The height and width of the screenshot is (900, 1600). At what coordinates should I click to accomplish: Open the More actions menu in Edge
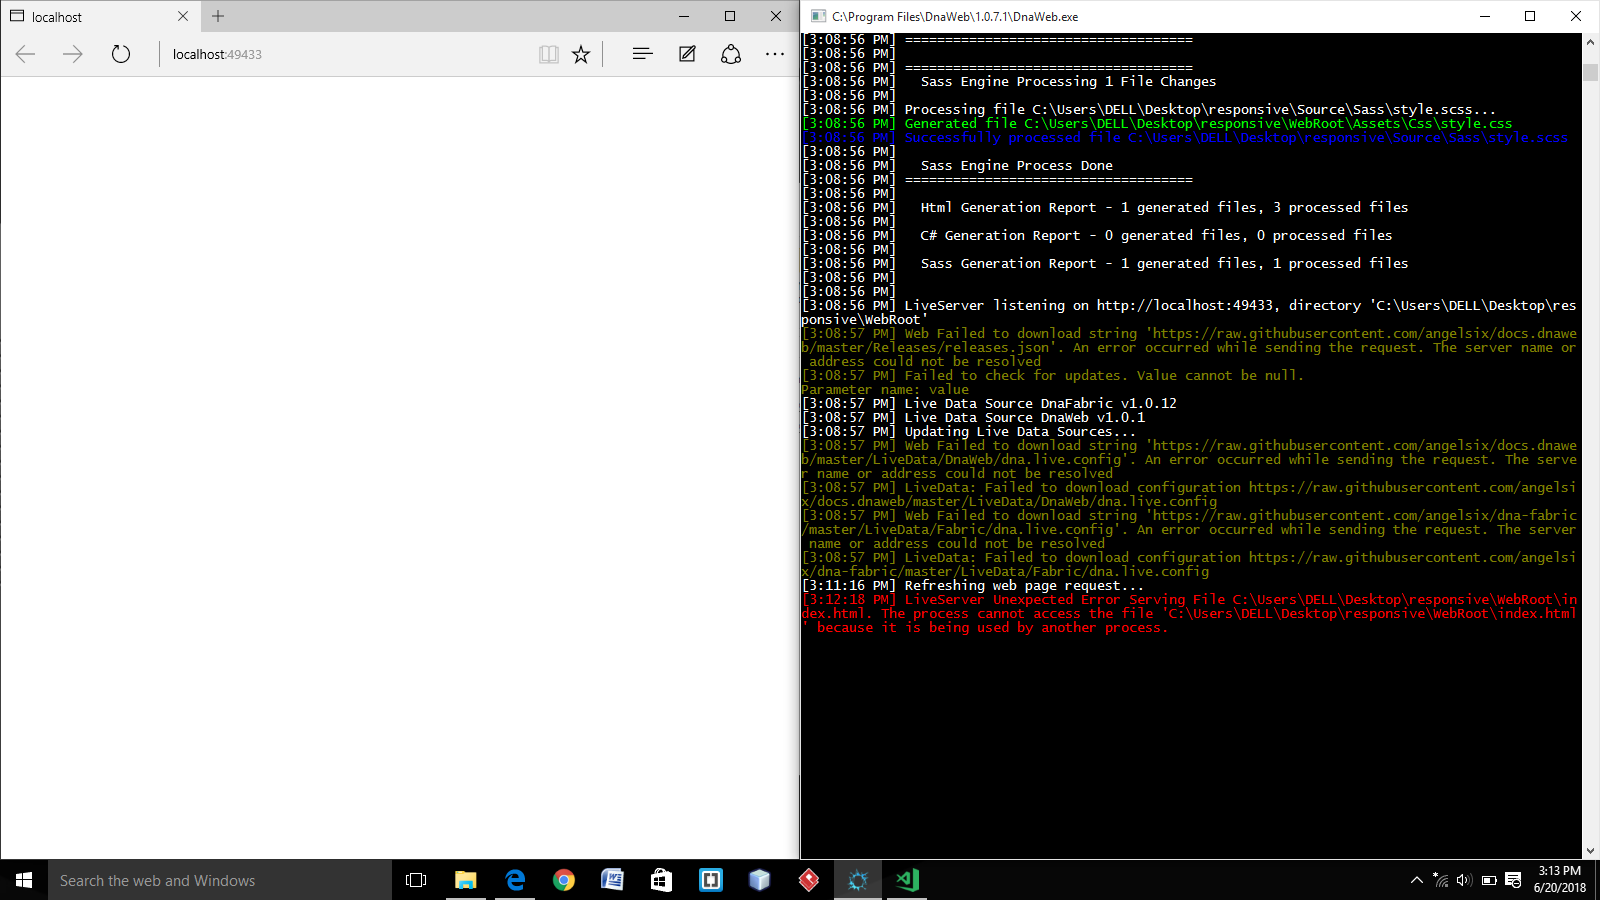[775, 54]
